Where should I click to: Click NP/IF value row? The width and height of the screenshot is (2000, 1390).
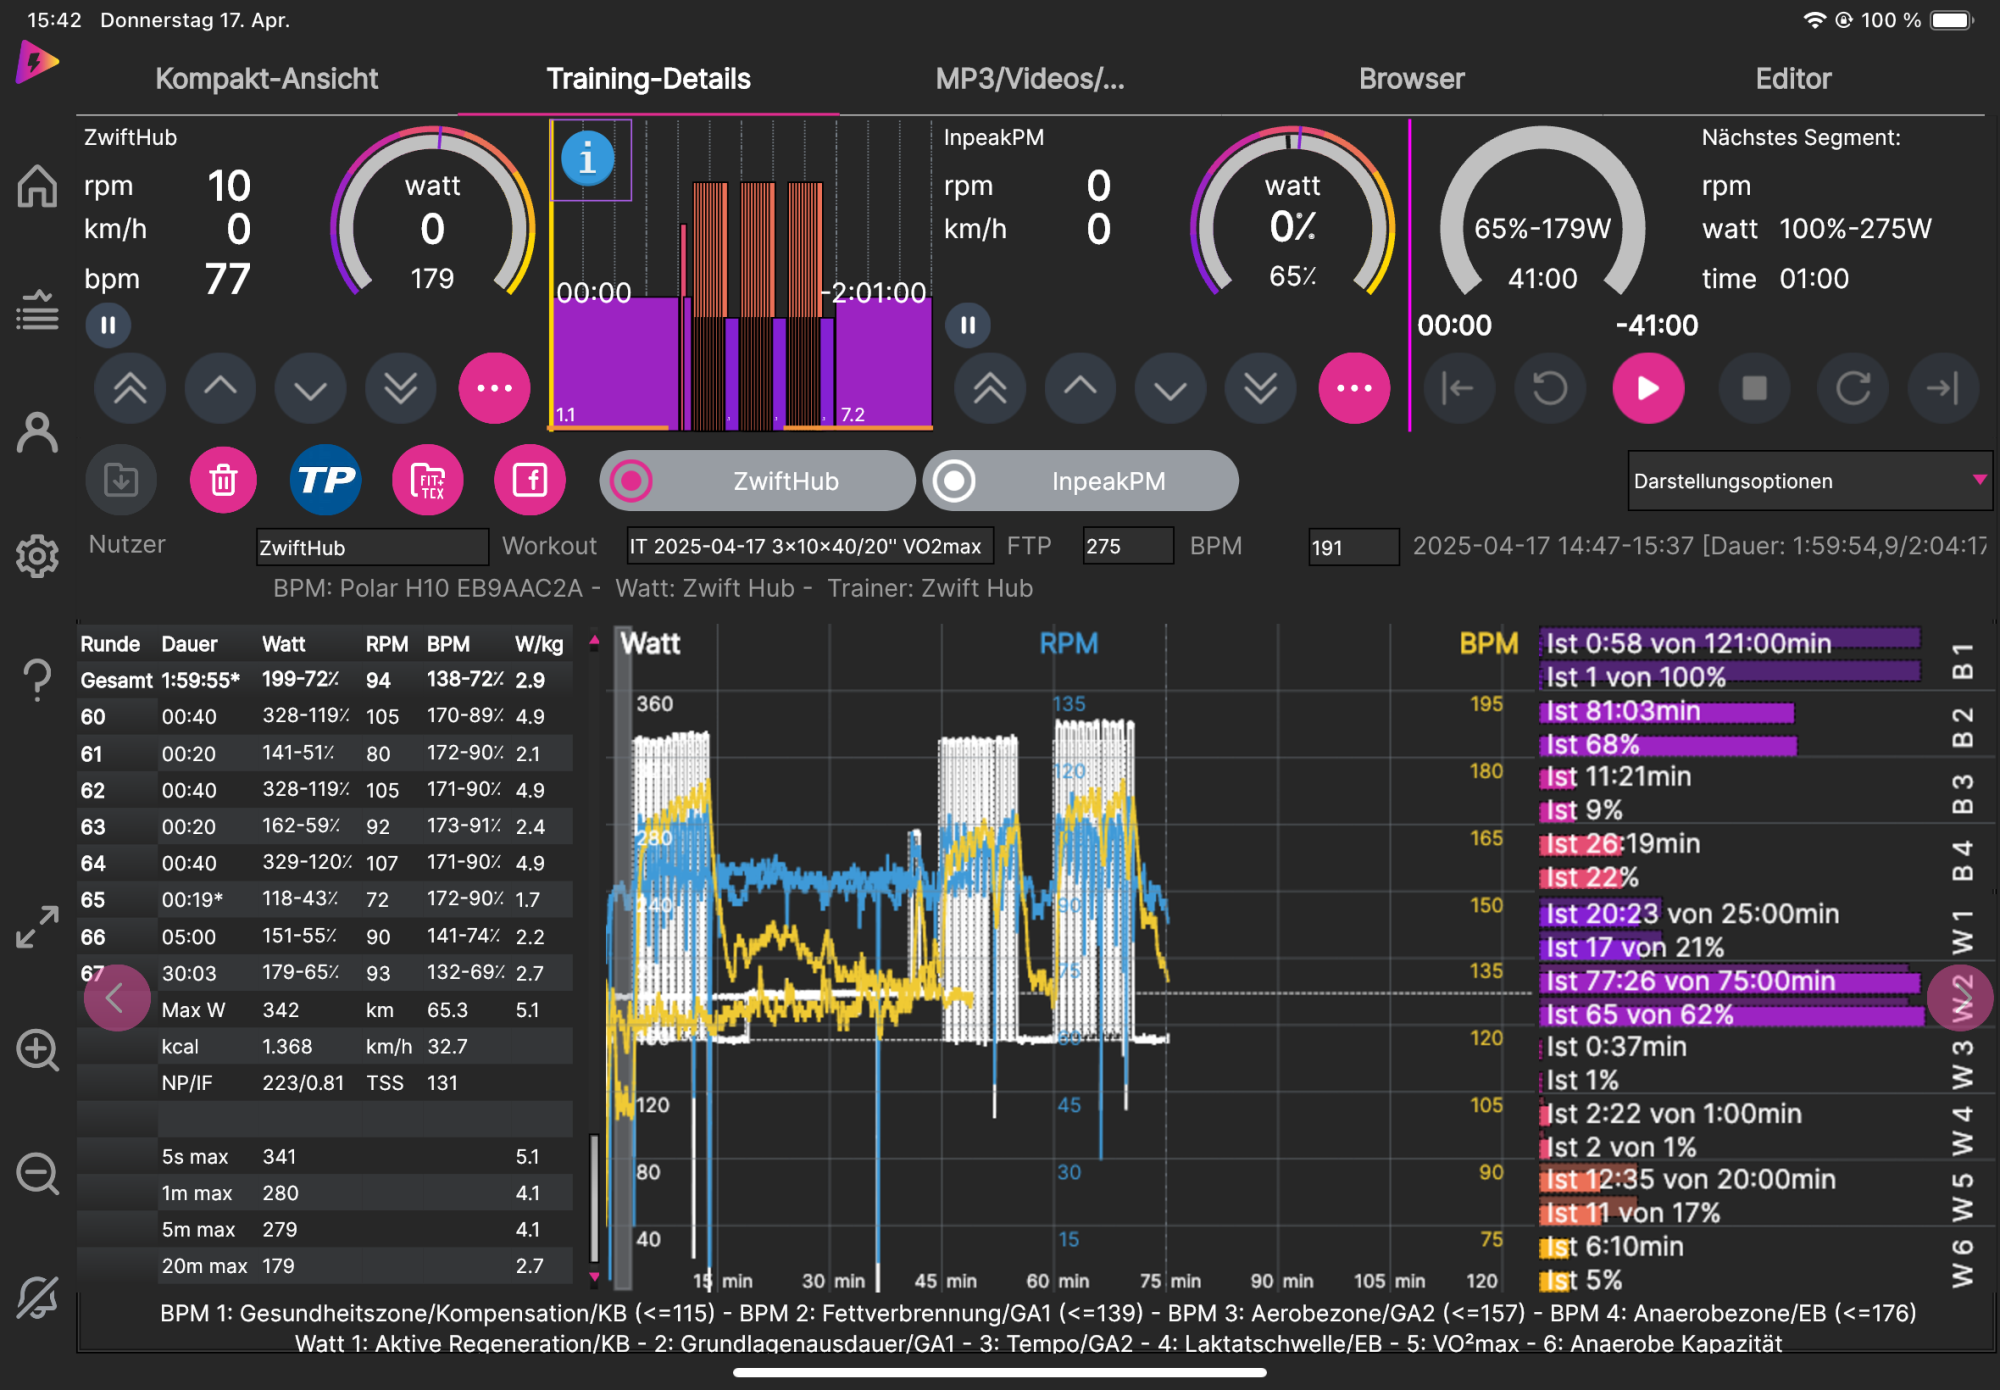(x=325, y=1083)
